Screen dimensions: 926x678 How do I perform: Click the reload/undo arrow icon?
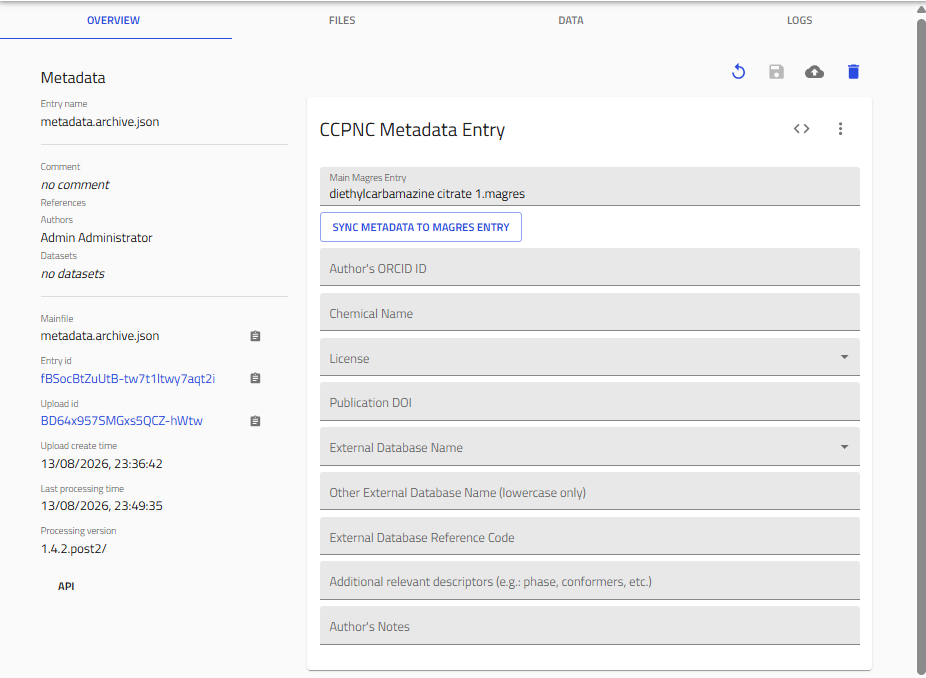(x=738, y=72)
